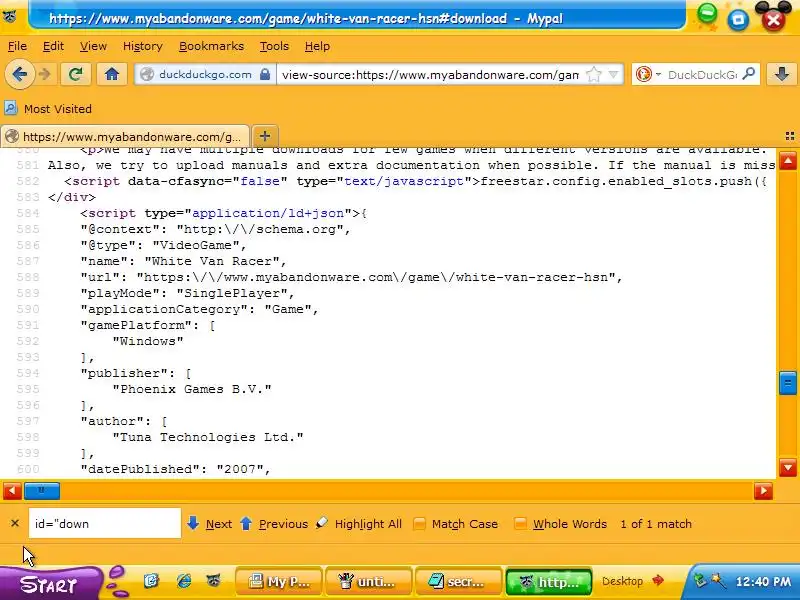
Task: Open the File menu
Action: (x=17, y=46)
